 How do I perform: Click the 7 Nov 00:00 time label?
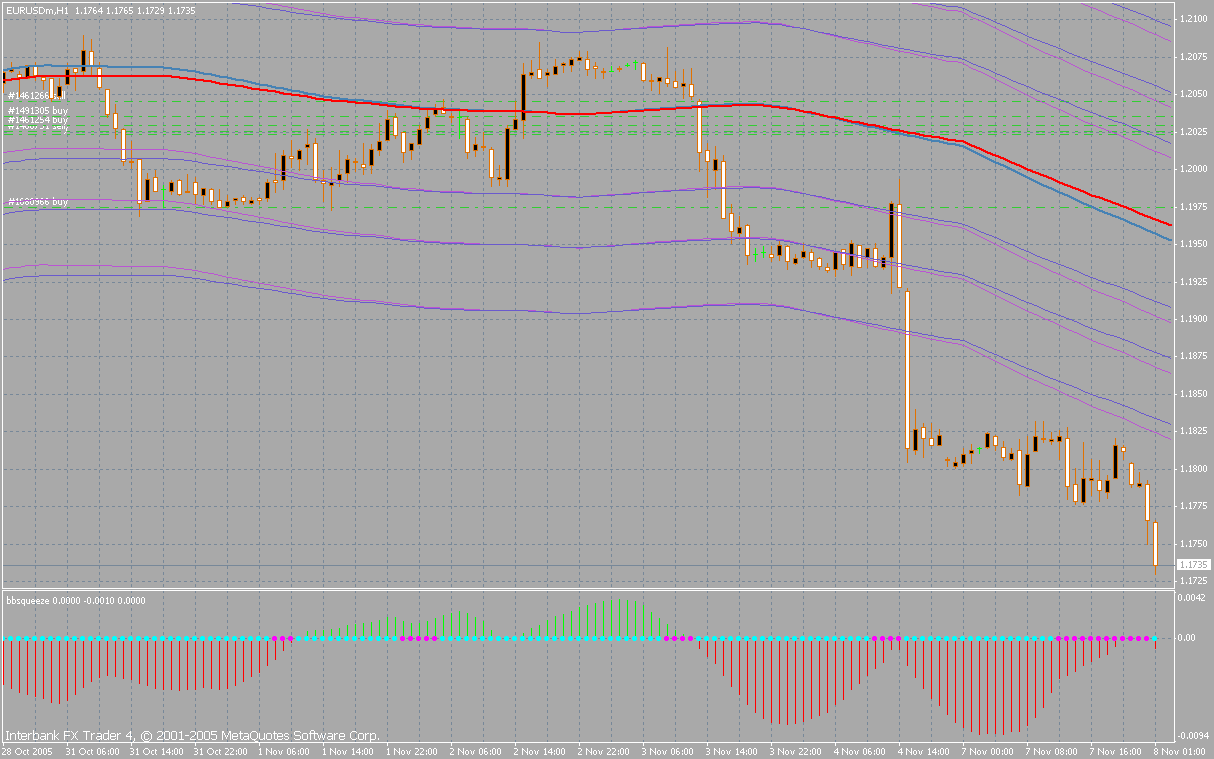[x=989, y=751]
